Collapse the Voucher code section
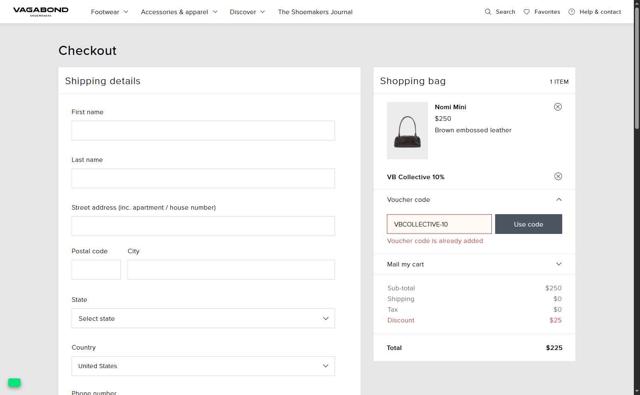Image resolution: width=640 pixels, height=395 pixels. click(x=559, y=200)
